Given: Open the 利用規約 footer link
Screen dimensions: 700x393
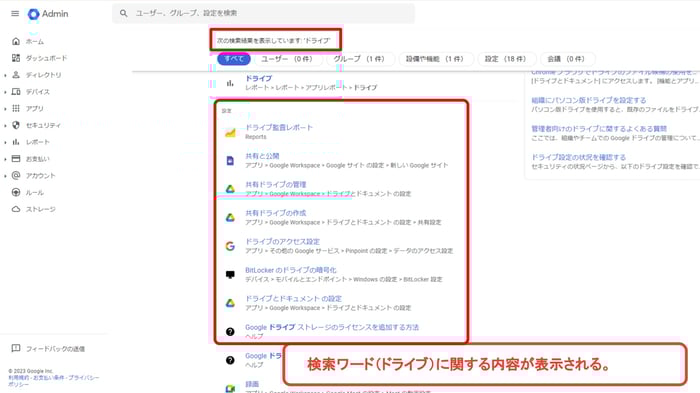Looking at the screenshot, I should [18, 378].
